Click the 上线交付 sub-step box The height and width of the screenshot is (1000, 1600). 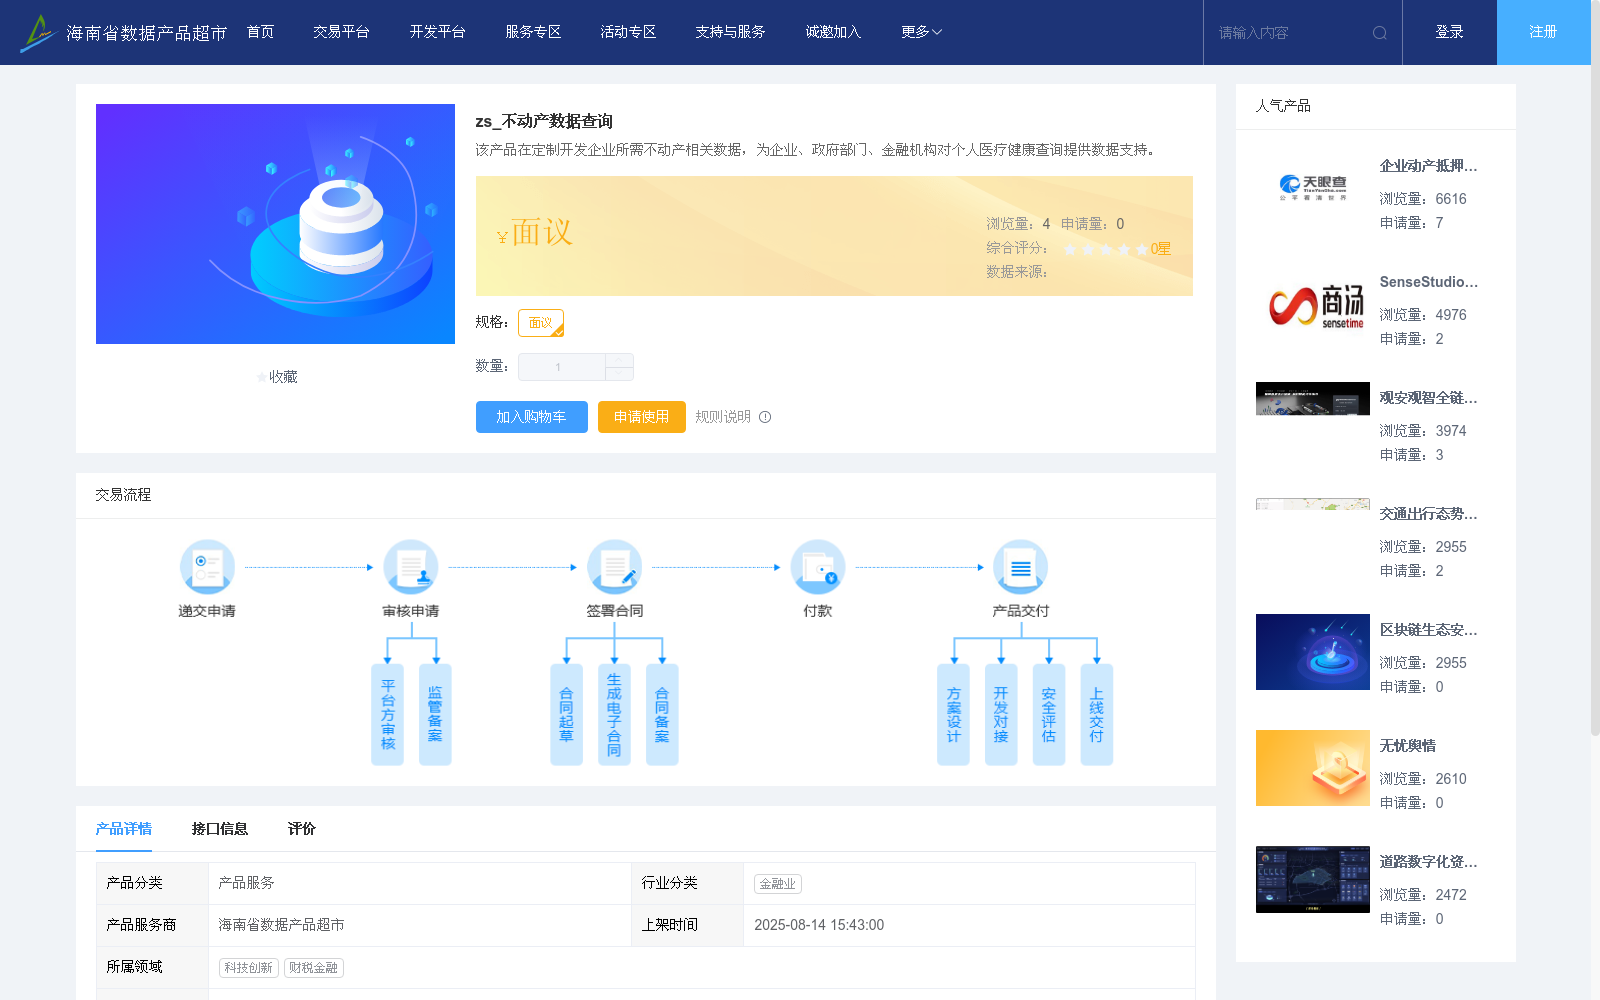coord(1097,715)
